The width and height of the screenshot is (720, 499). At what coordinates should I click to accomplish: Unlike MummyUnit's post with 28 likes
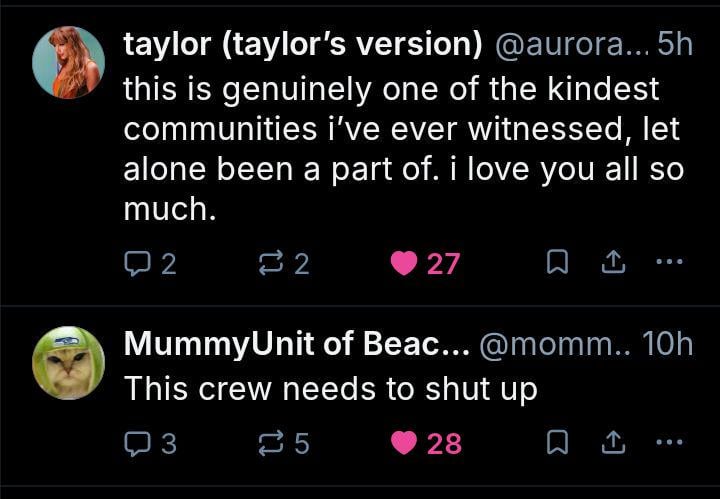(x=405, y=442)
